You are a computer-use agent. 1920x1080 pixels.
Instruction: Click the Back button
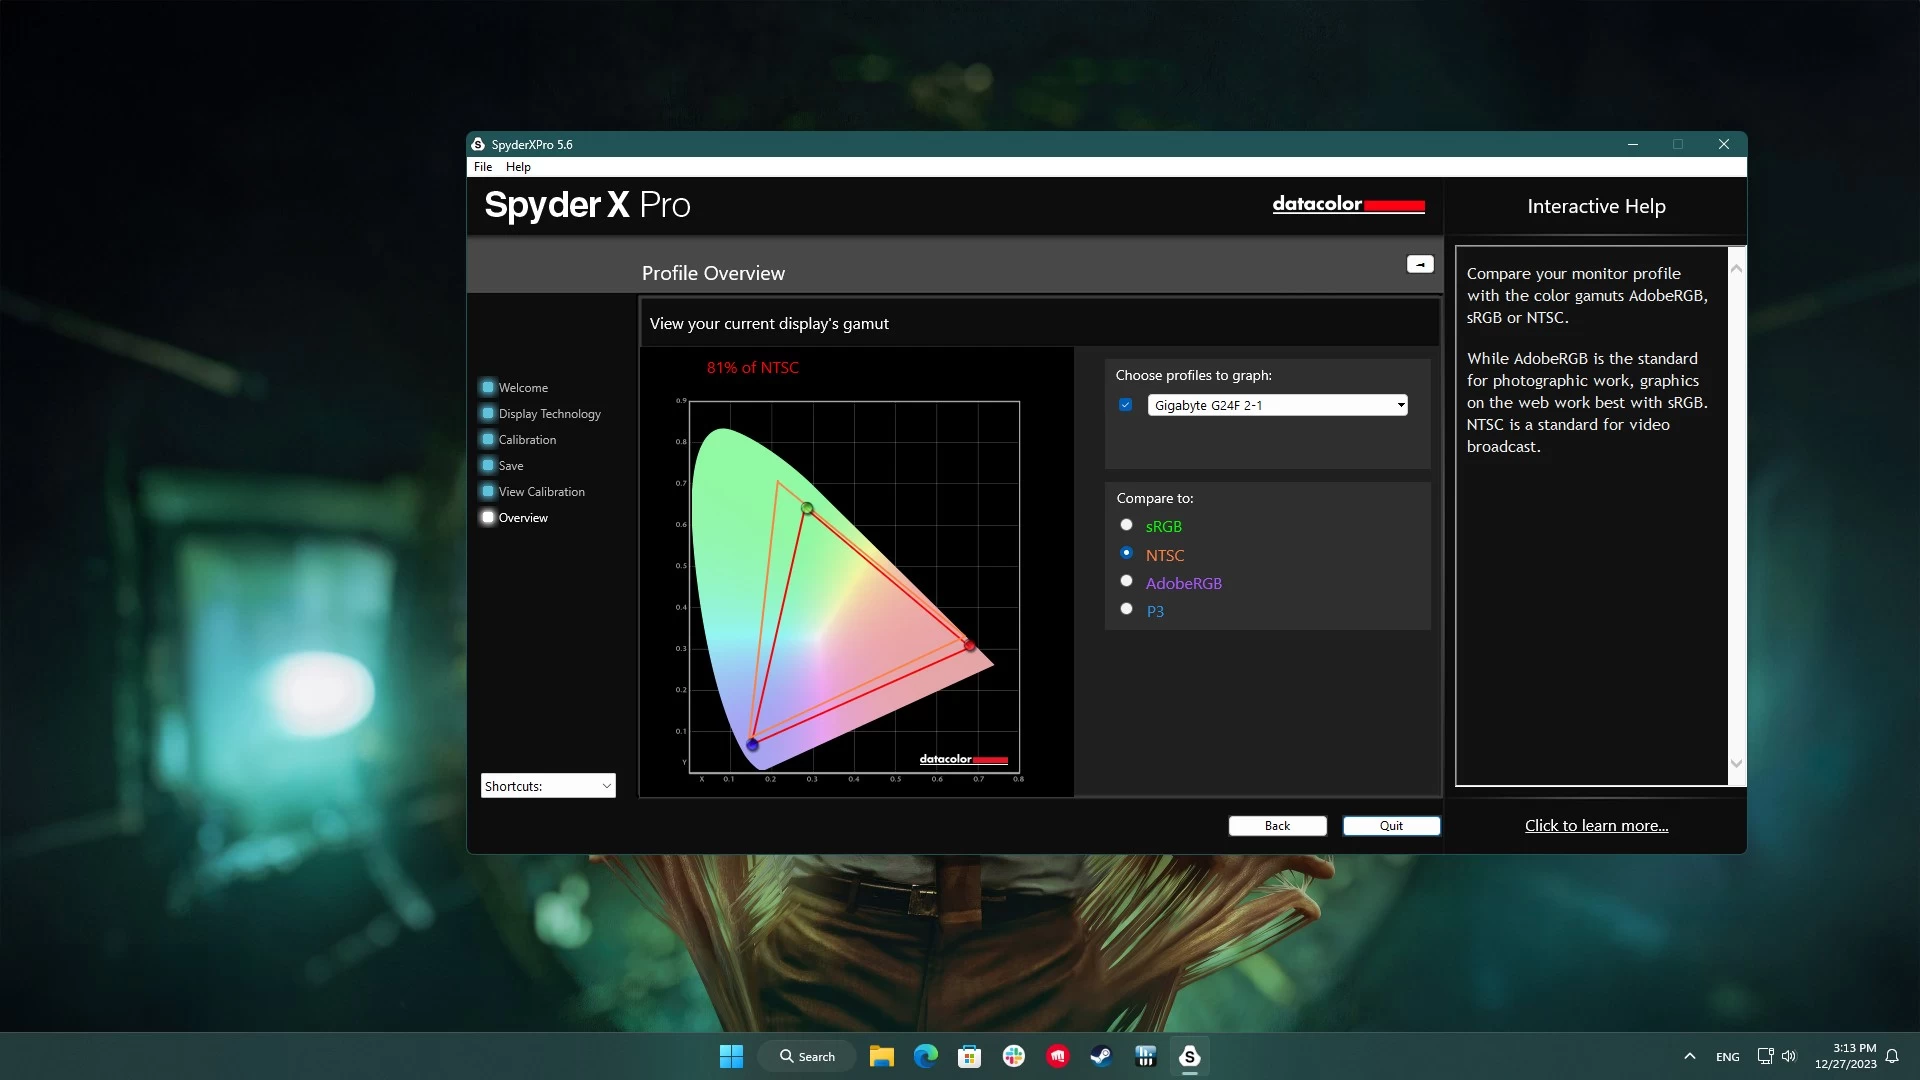1277,826
